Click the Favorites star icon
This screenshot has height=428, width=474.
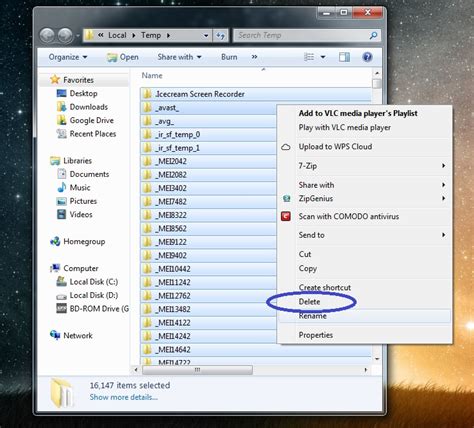tap(55, 80)
